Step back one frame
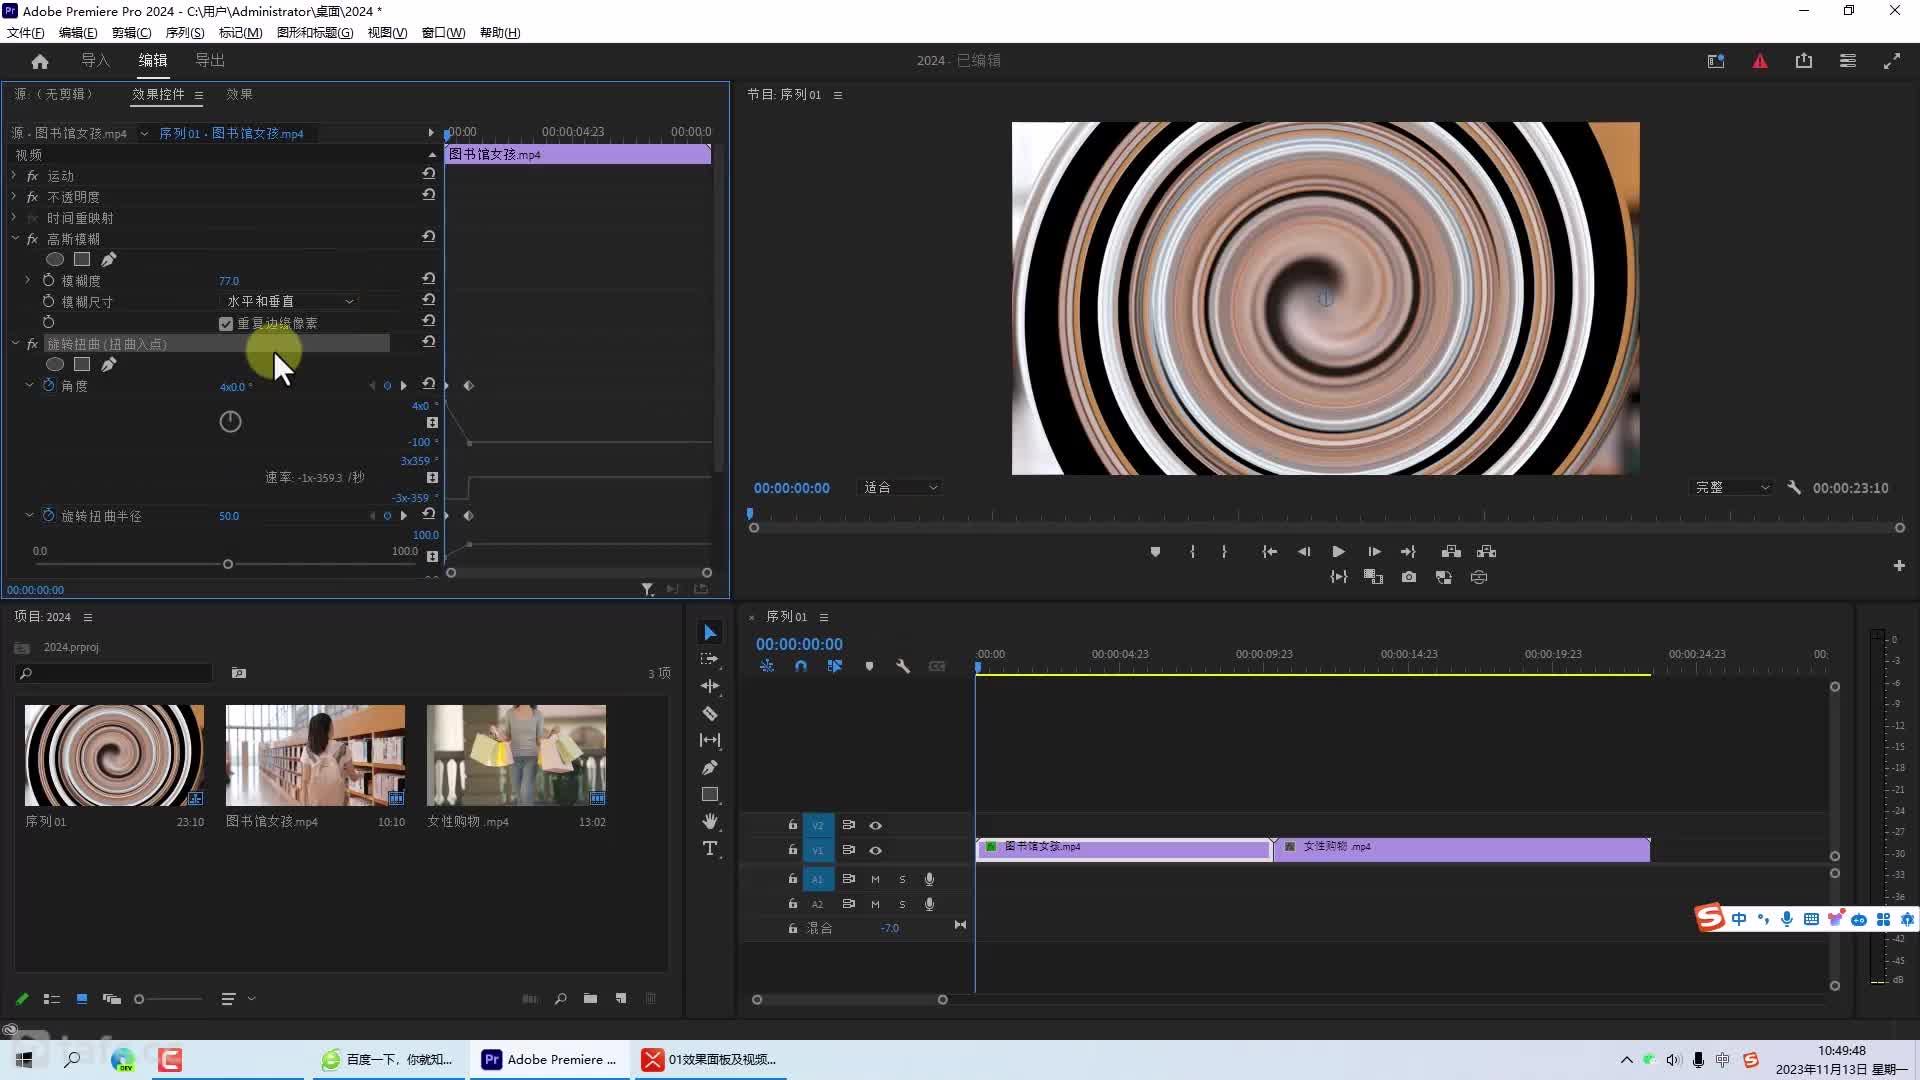Viewport: 1920px width, 1080px height. pyautogui.click(x=1304, y=552)
